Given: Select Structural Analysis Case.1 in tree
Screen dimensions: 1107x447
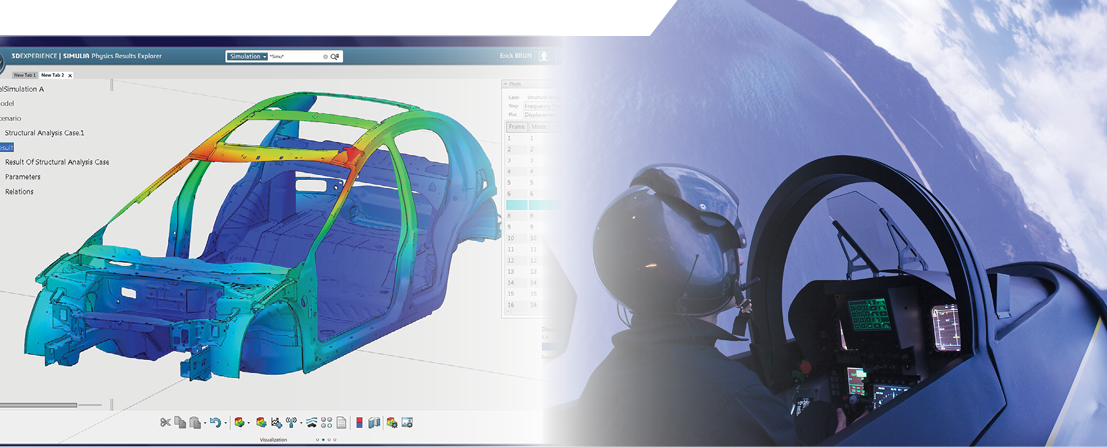Looking at the screenshot, I should 44,133.
